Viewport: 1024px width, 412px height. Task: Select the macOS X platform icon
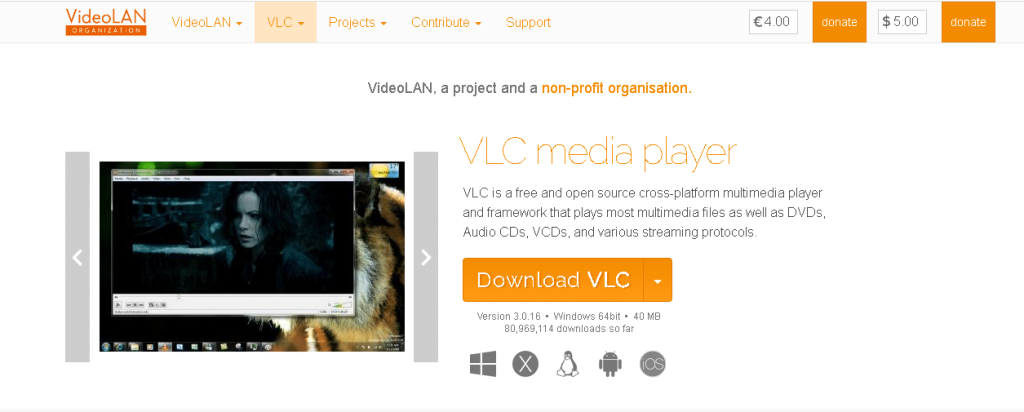click(x=525, y=364)
